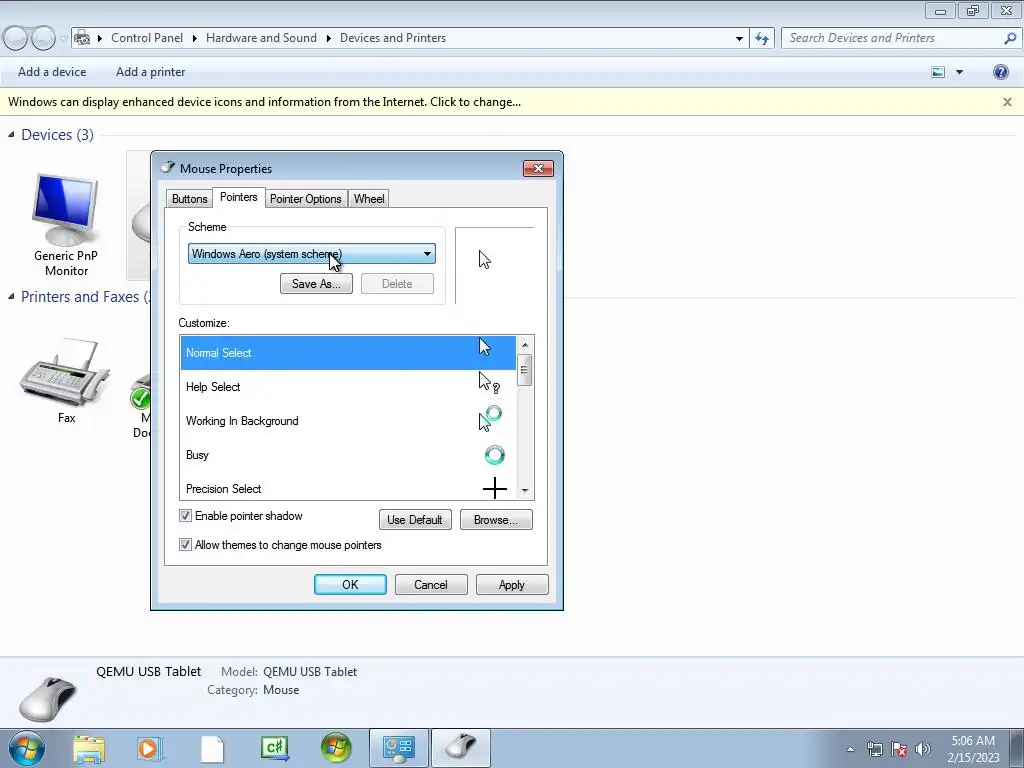Switch to the Wheel tab
The image size is (1024, 768).
click(369, 199)
